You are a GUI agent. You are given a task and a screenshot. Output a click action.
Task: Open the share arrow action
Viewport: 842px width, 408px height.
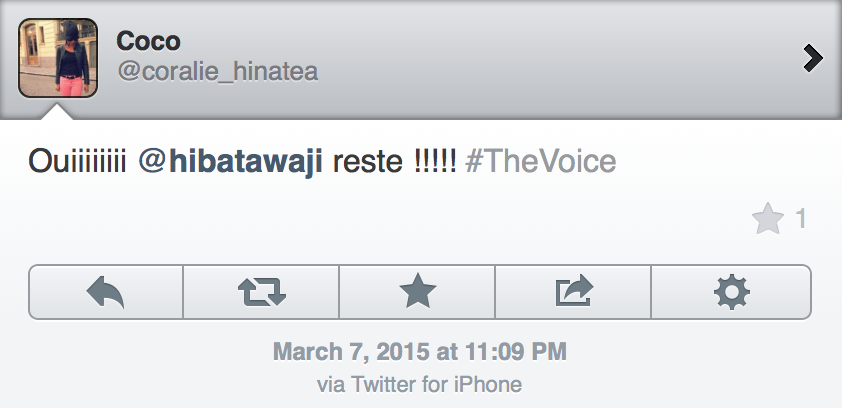(573, 291)
